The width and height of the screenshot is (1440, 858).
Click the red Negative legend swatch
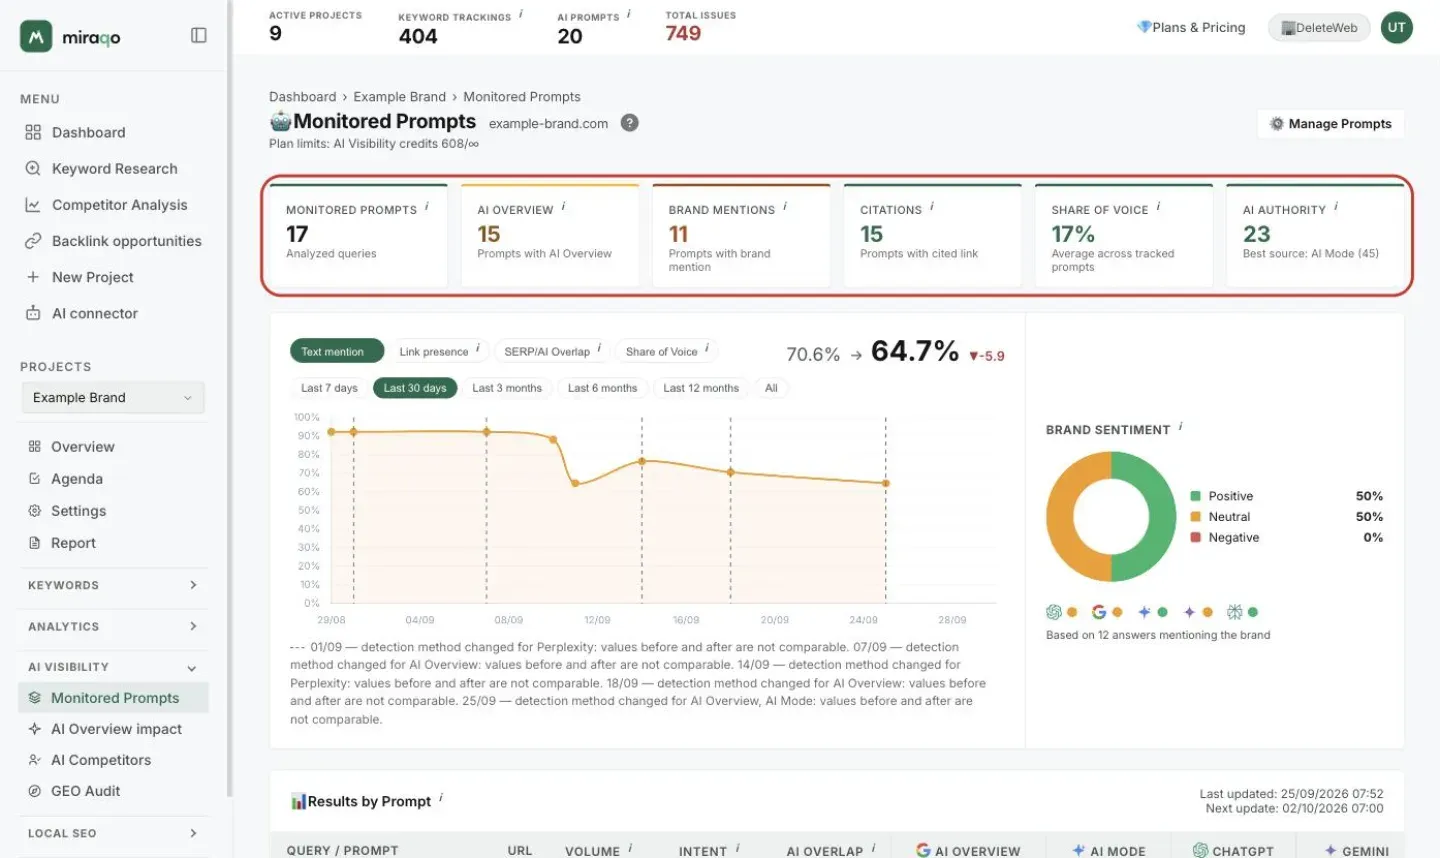tap(1195, 537)
